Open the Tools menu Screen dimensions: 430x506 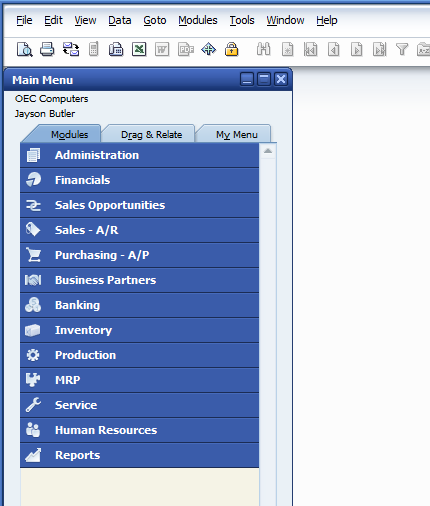pyautogui.click(x=242, y=20)
